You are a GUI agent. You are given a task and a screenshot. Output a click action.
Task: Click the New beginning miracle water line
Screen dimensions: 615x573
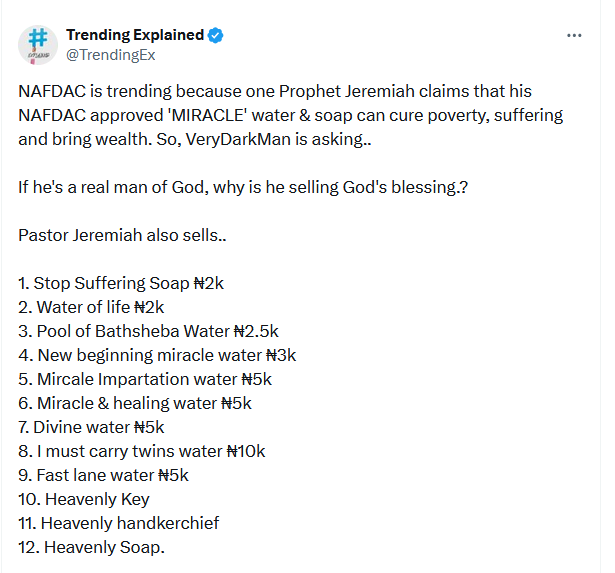coord(157,355)
